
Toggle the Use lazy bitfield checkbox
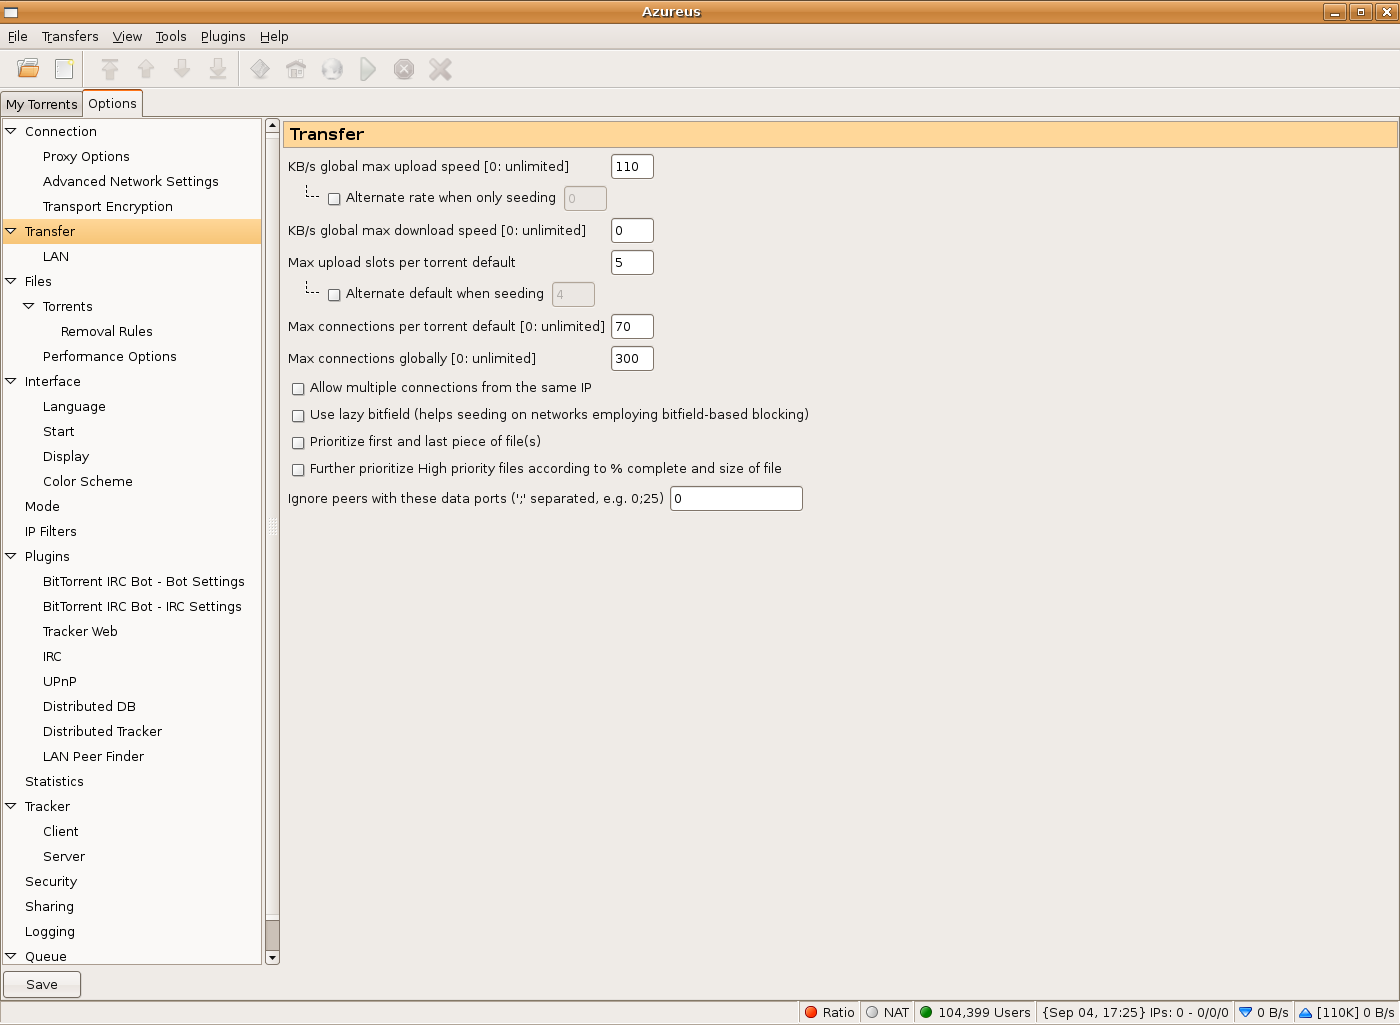(298, 416)
